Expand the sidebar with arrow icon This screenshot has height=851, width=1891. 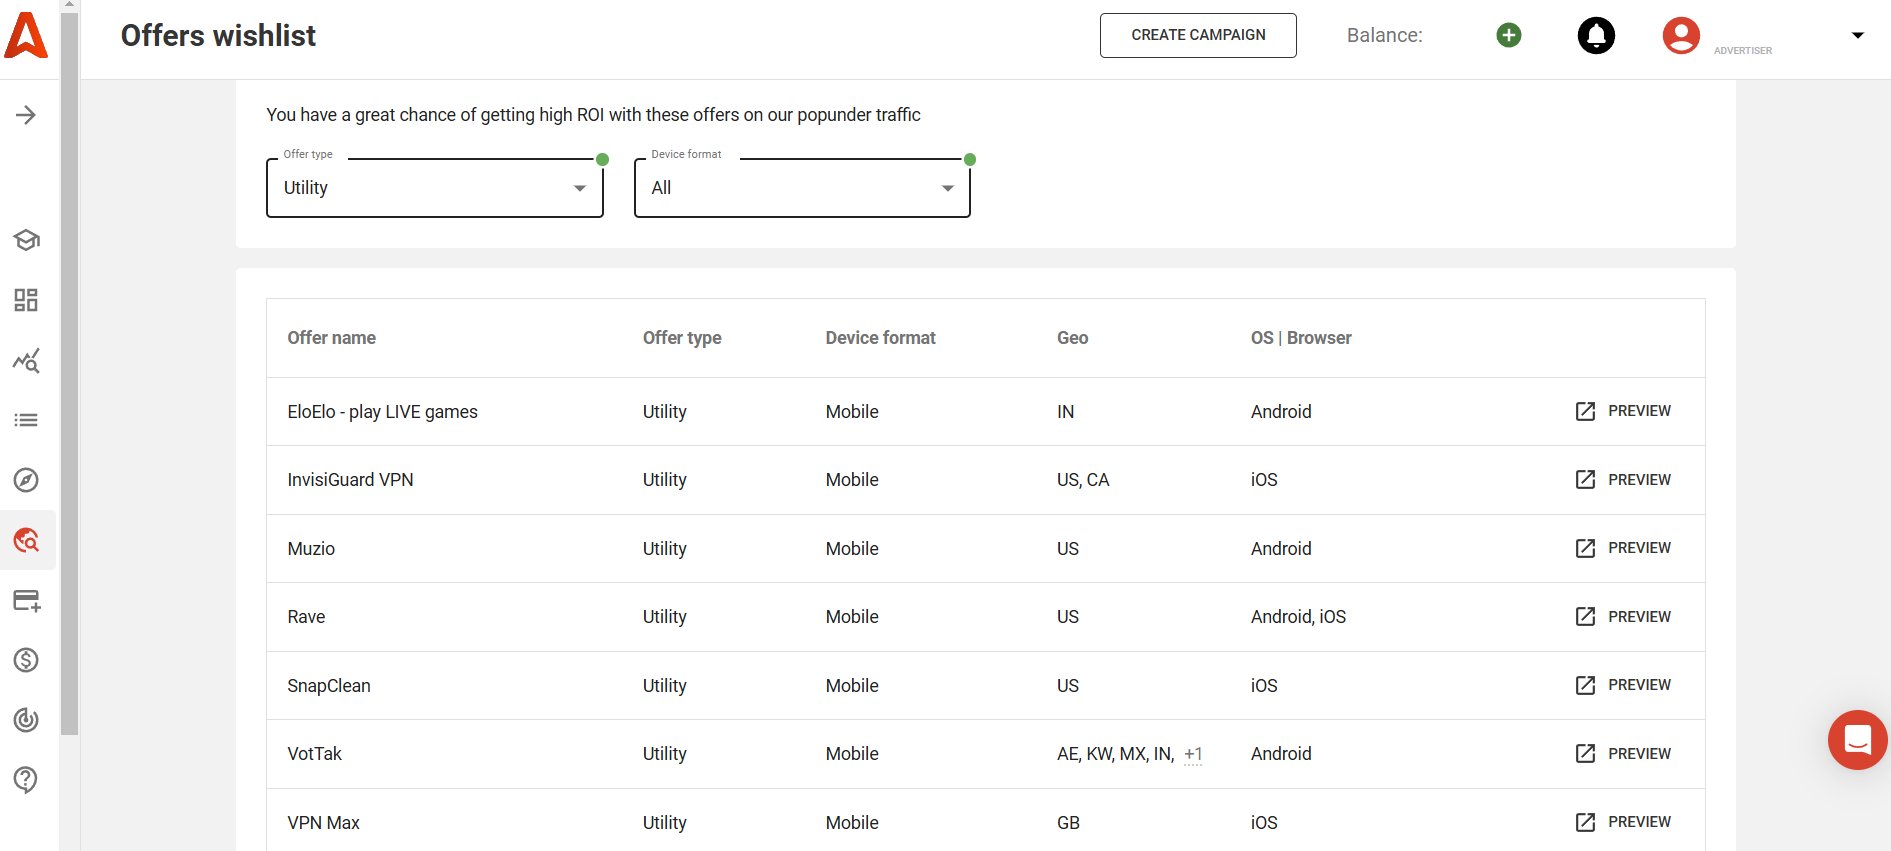pyautogui.click(x=26, y=115)
